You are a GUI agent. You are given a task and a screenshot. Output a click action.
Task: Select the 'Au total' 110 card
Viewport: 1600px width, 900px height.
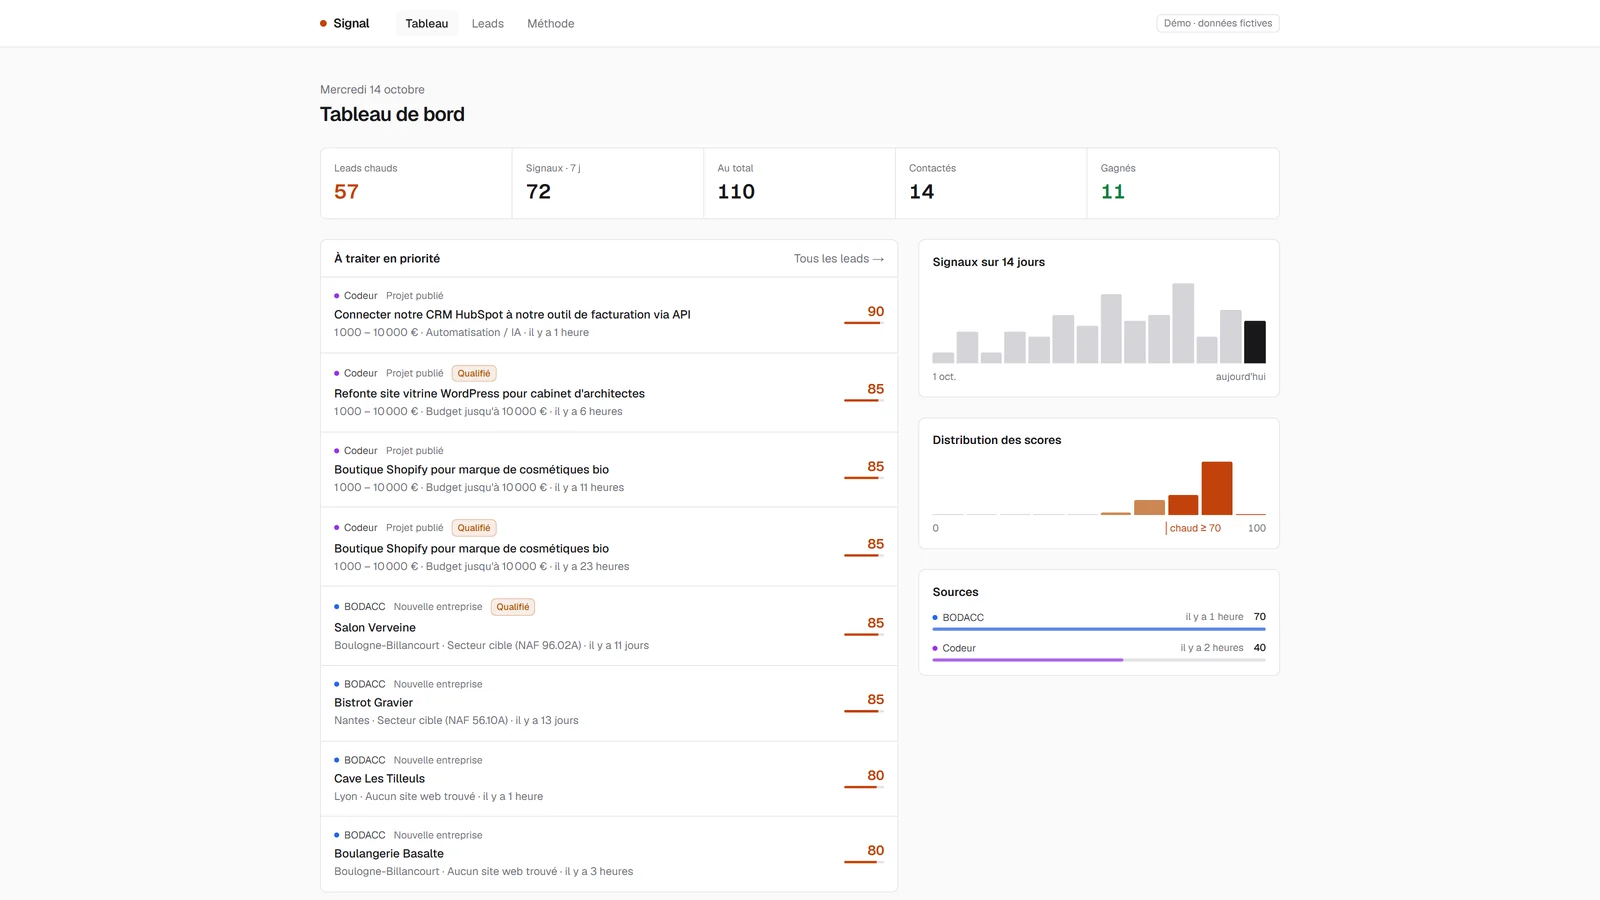(x=799, y=183)
